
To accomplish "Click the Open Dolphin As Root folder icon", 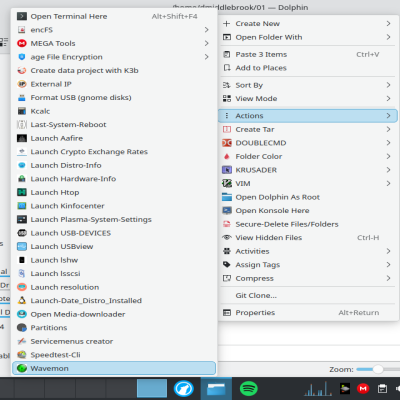I will (x=227, y=197).
